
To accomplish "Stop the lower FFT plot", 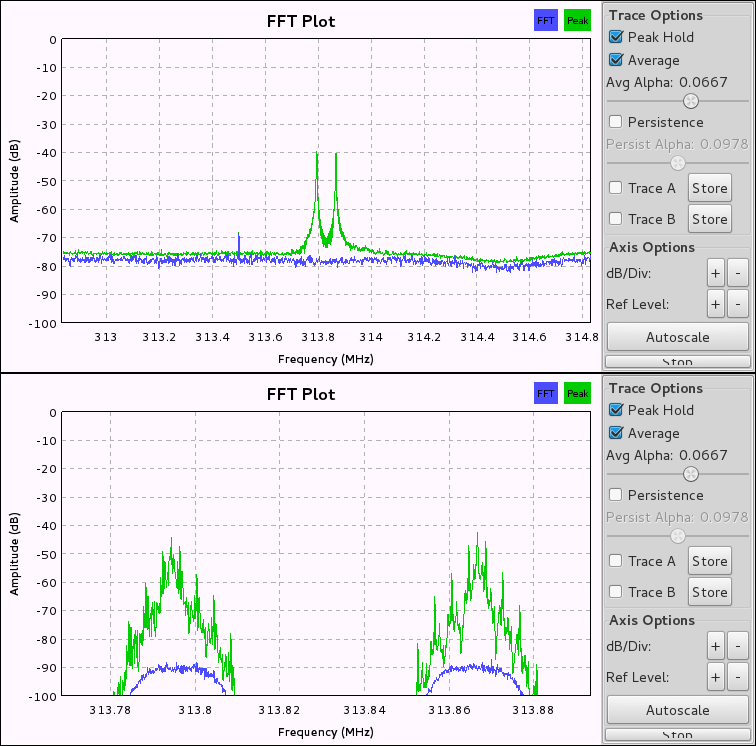I will click(677, 735).
